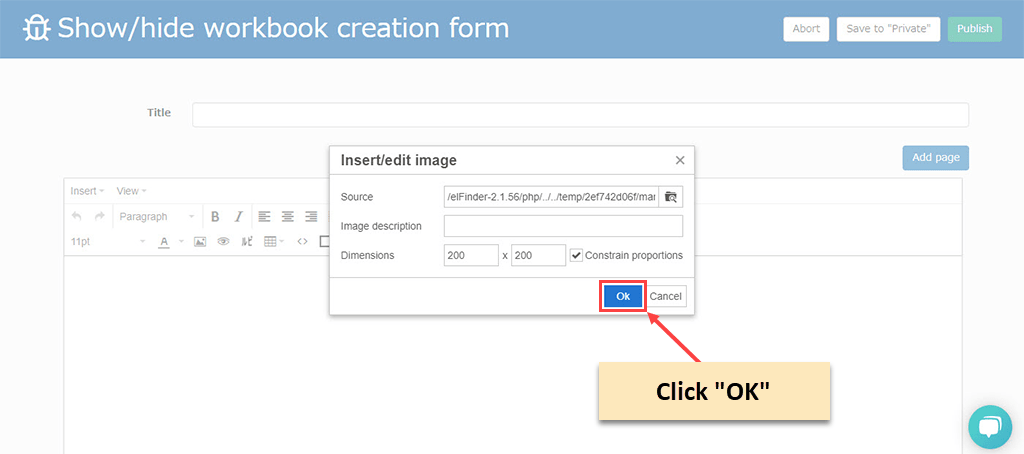1024x454 pixels.
Task: Open the chat bubble widget
Action: (x=989, y=427)
